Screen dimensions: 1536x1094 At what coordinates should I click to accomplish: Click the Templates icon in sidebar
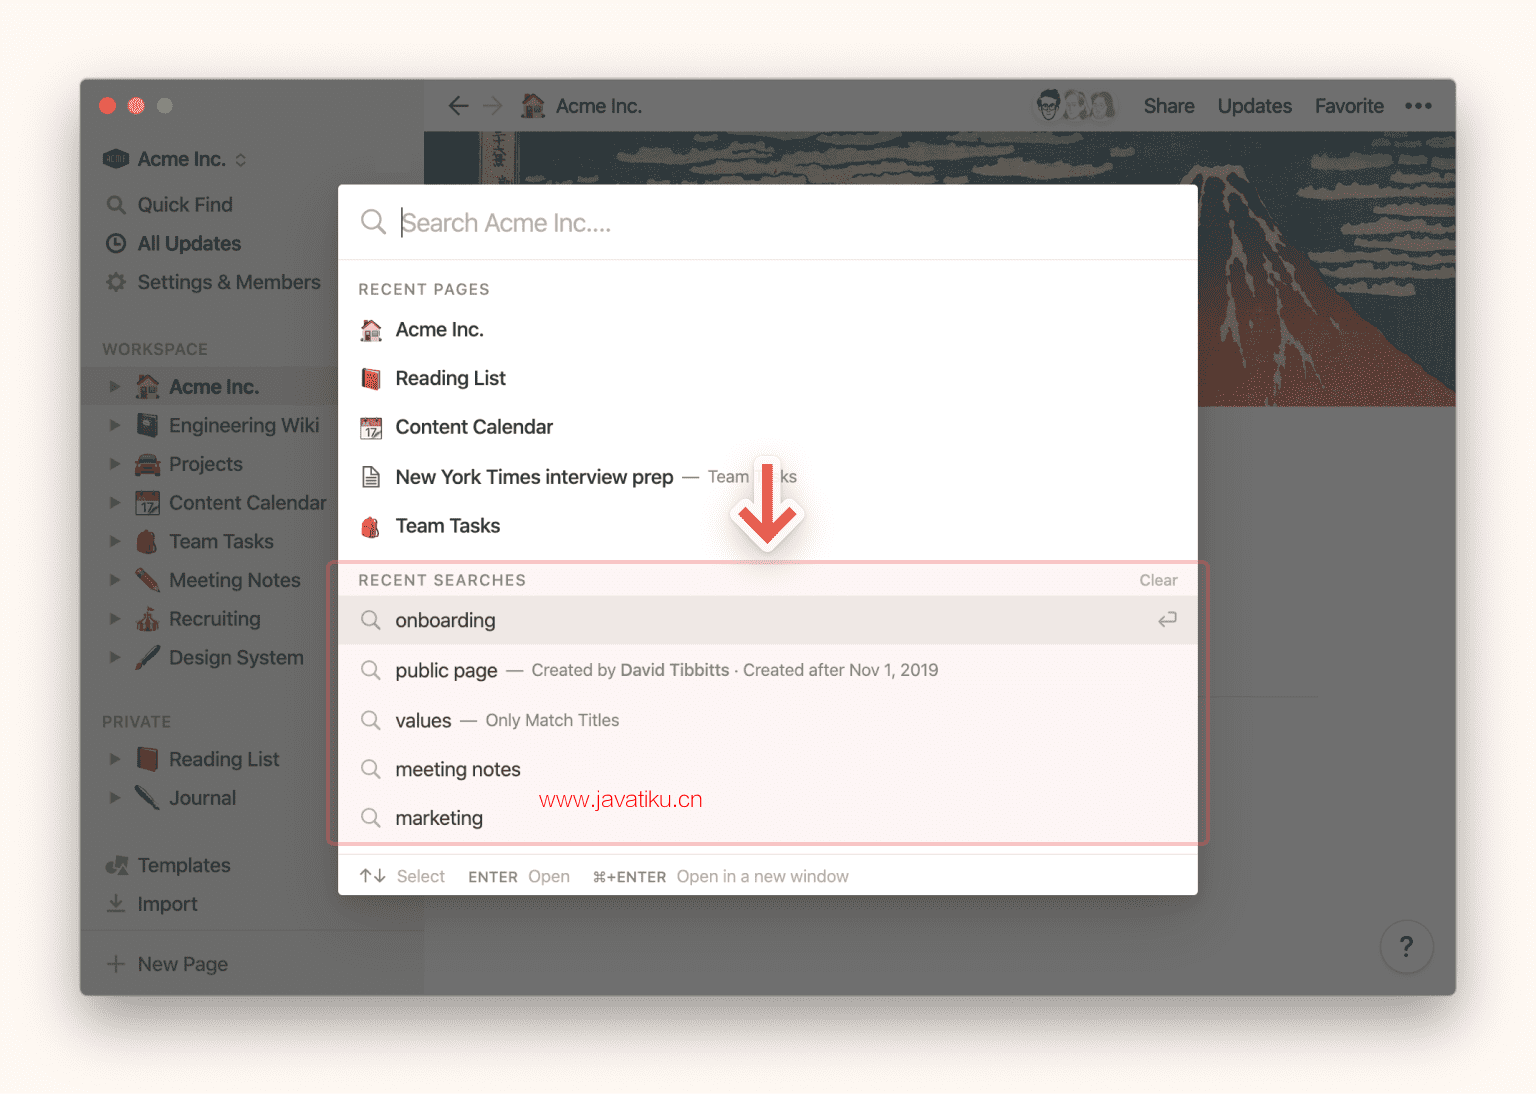(x=117, y=865)
